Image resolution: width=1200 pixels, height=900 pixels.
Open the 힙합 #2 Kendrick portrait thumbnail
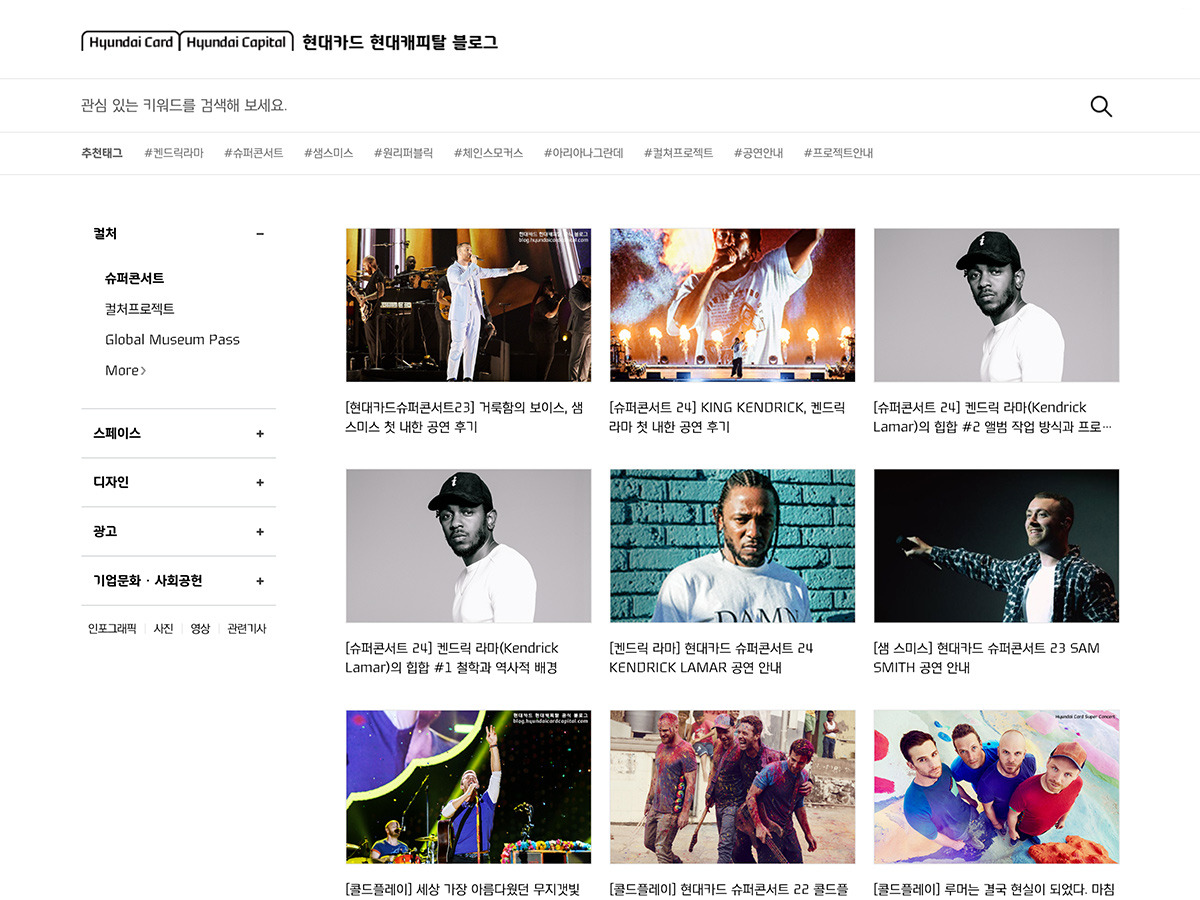coord(996,305)
